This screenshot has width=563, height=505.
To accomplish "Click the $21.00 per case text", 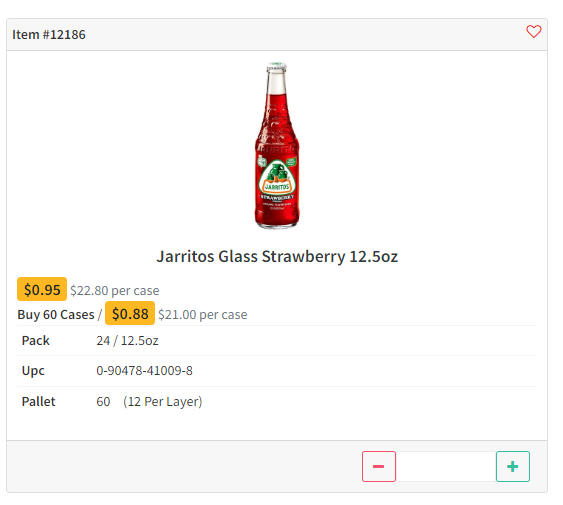I will (203, 315).
